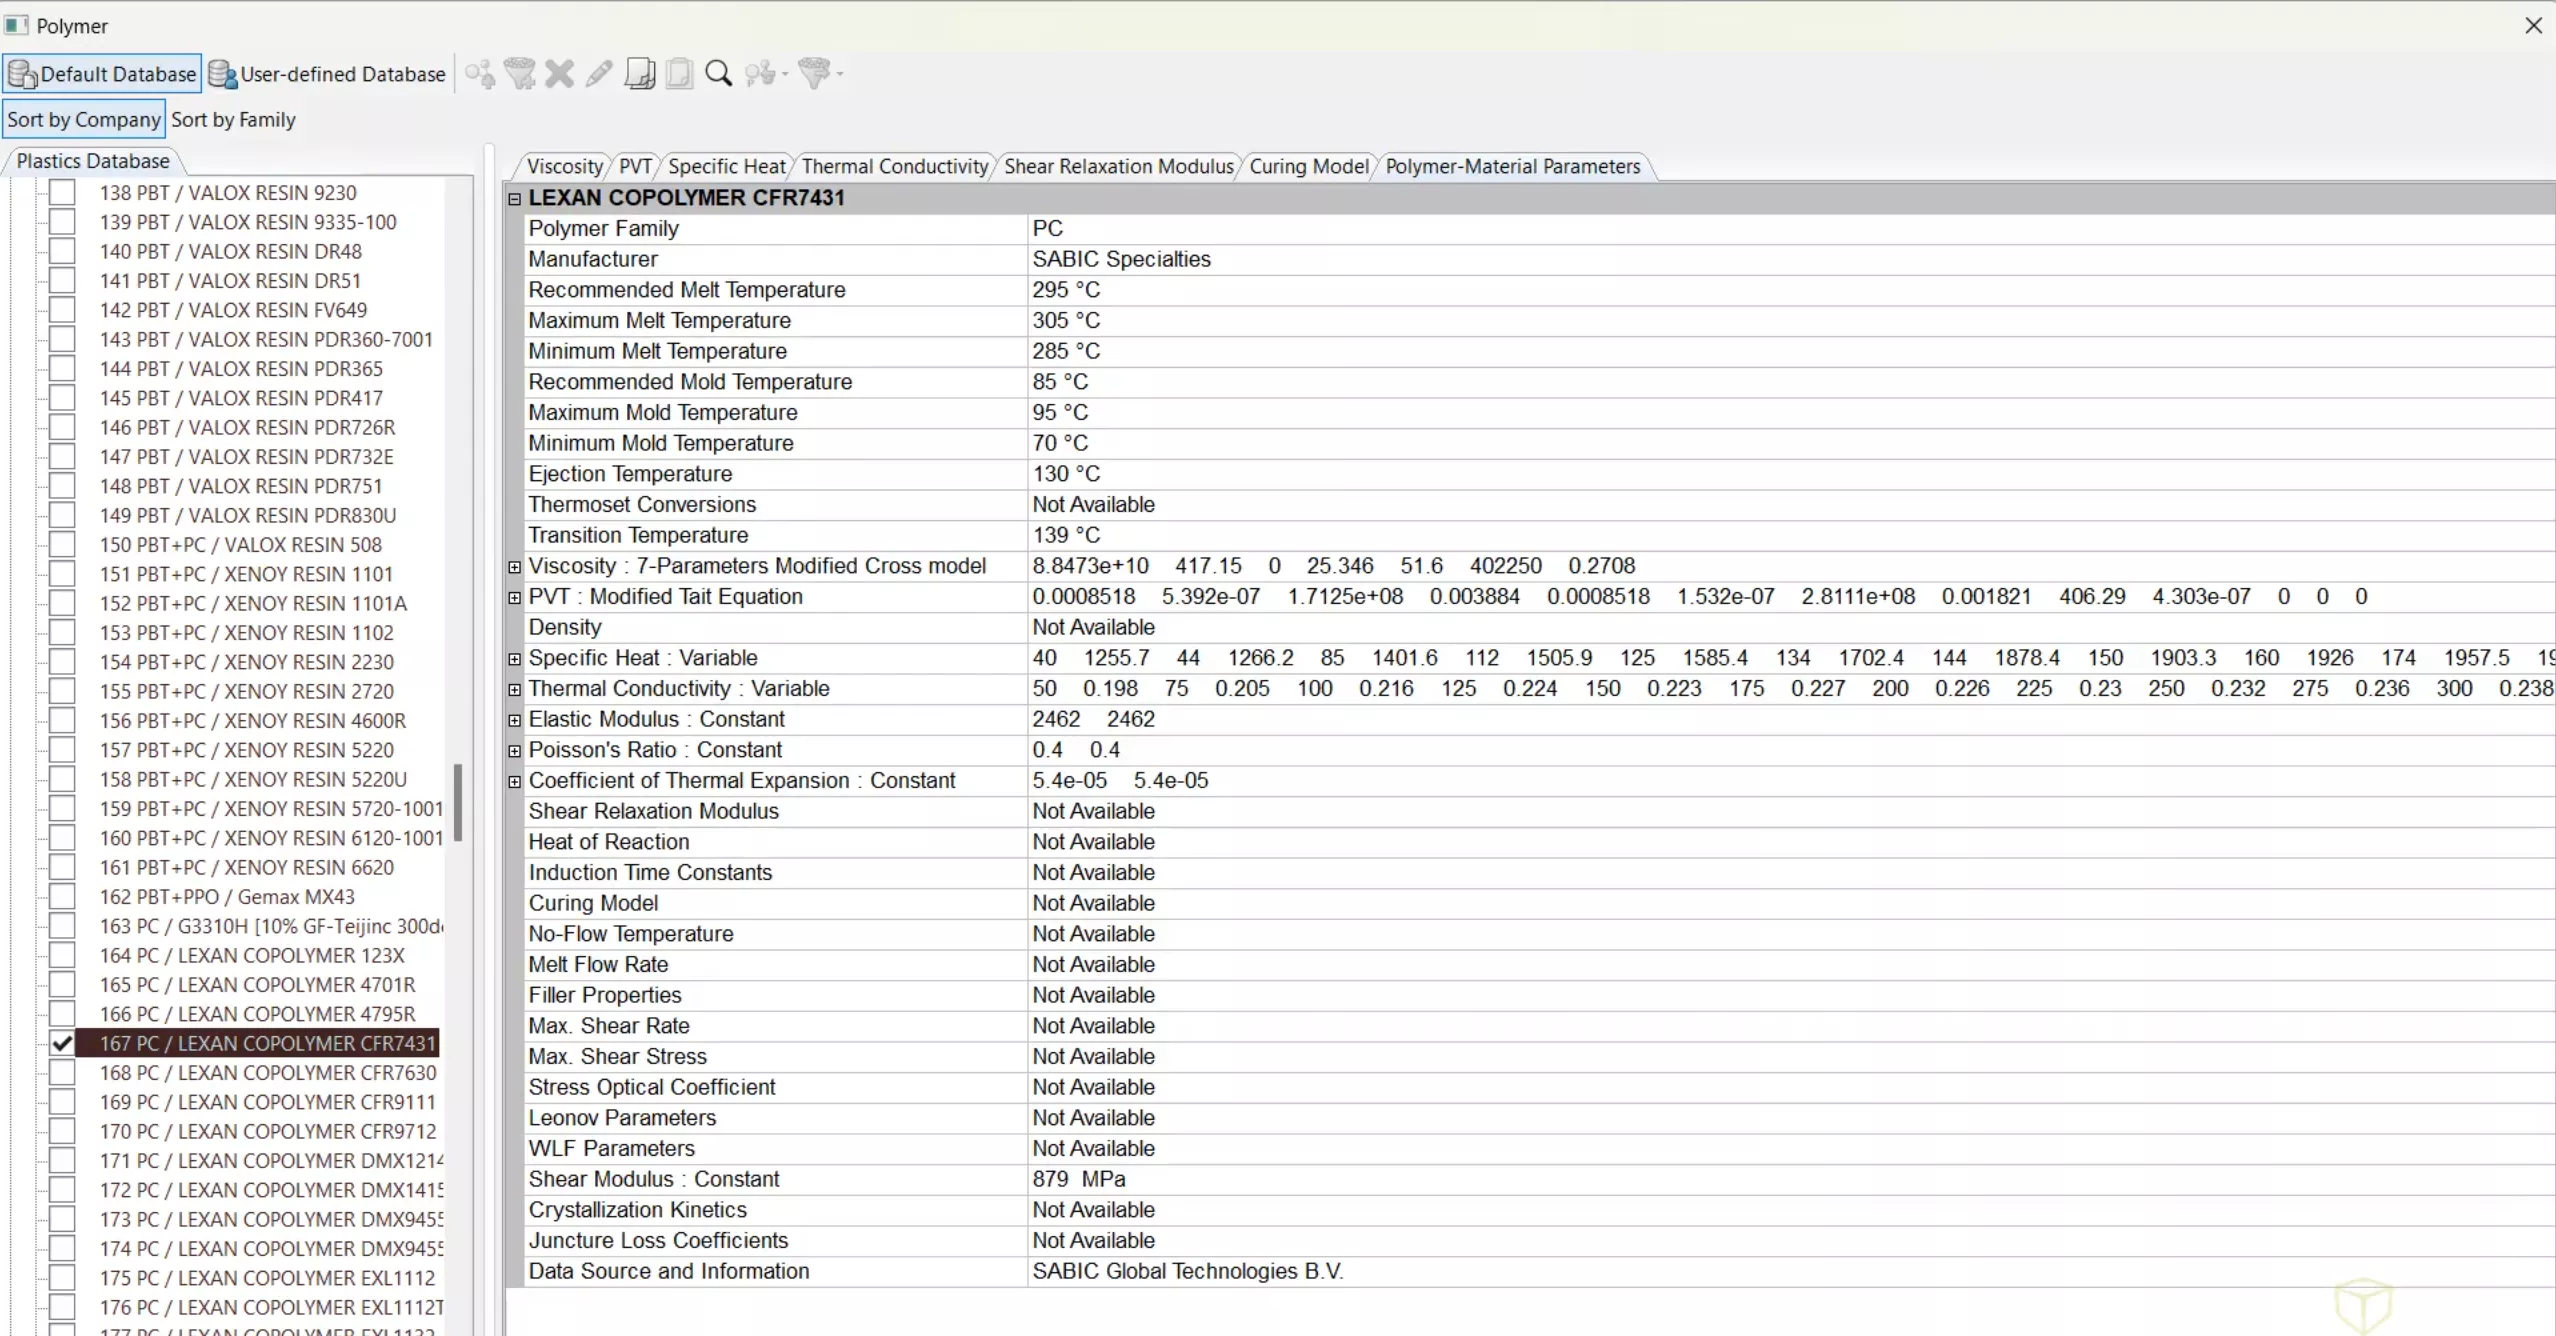Select 166 PC LEXAN COPOLYMER 4795R

click(x=258, y=1014)
